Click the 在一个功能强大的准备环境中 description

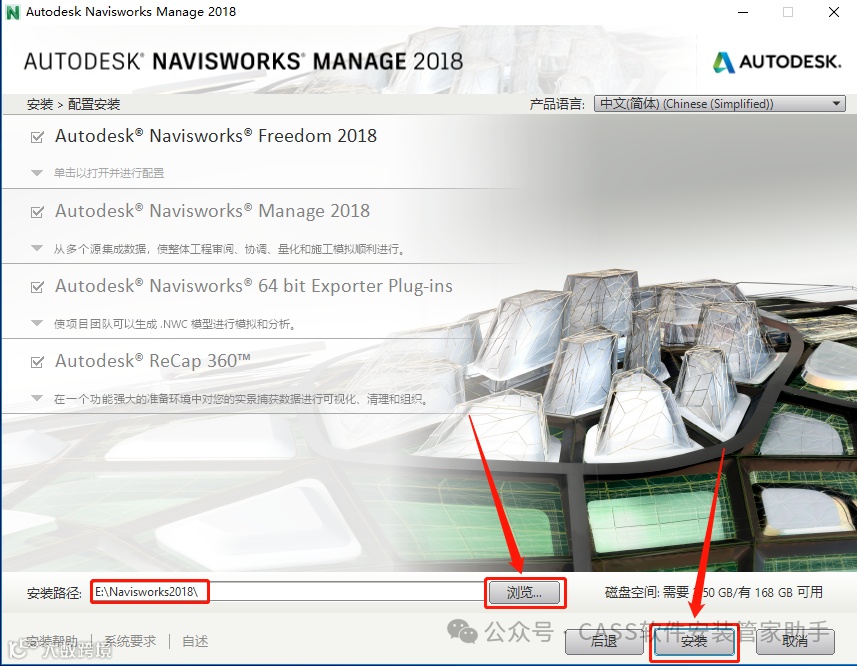[x=241, y=399]
